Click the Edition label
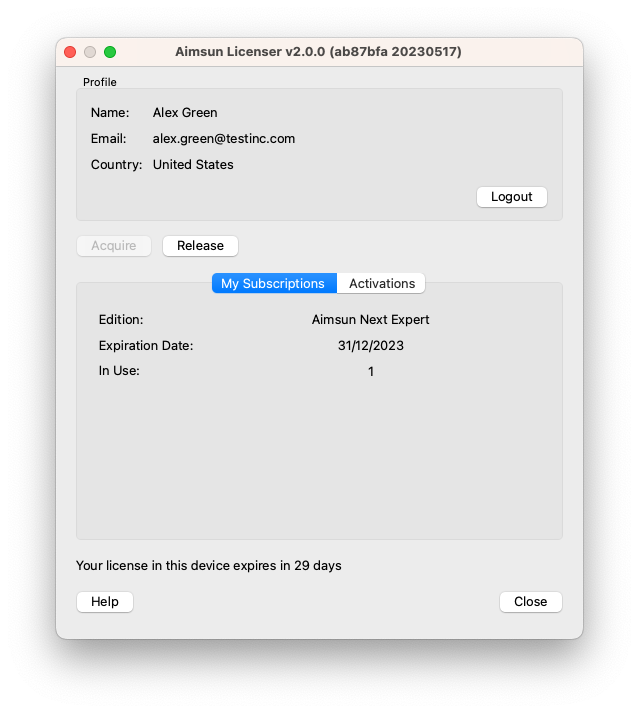The height and width of the screenshot is (713, 639). click(121, 320)
